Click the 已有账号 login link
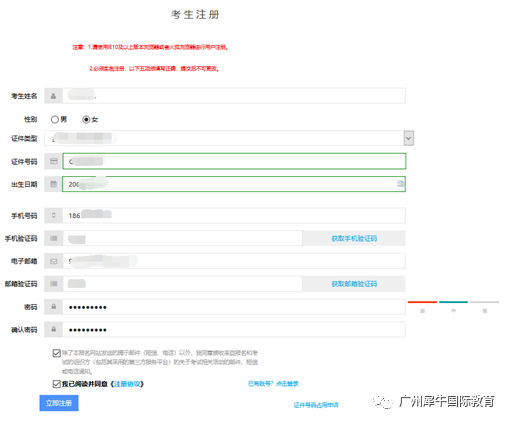The image size is (511, 424). (273, 384)
